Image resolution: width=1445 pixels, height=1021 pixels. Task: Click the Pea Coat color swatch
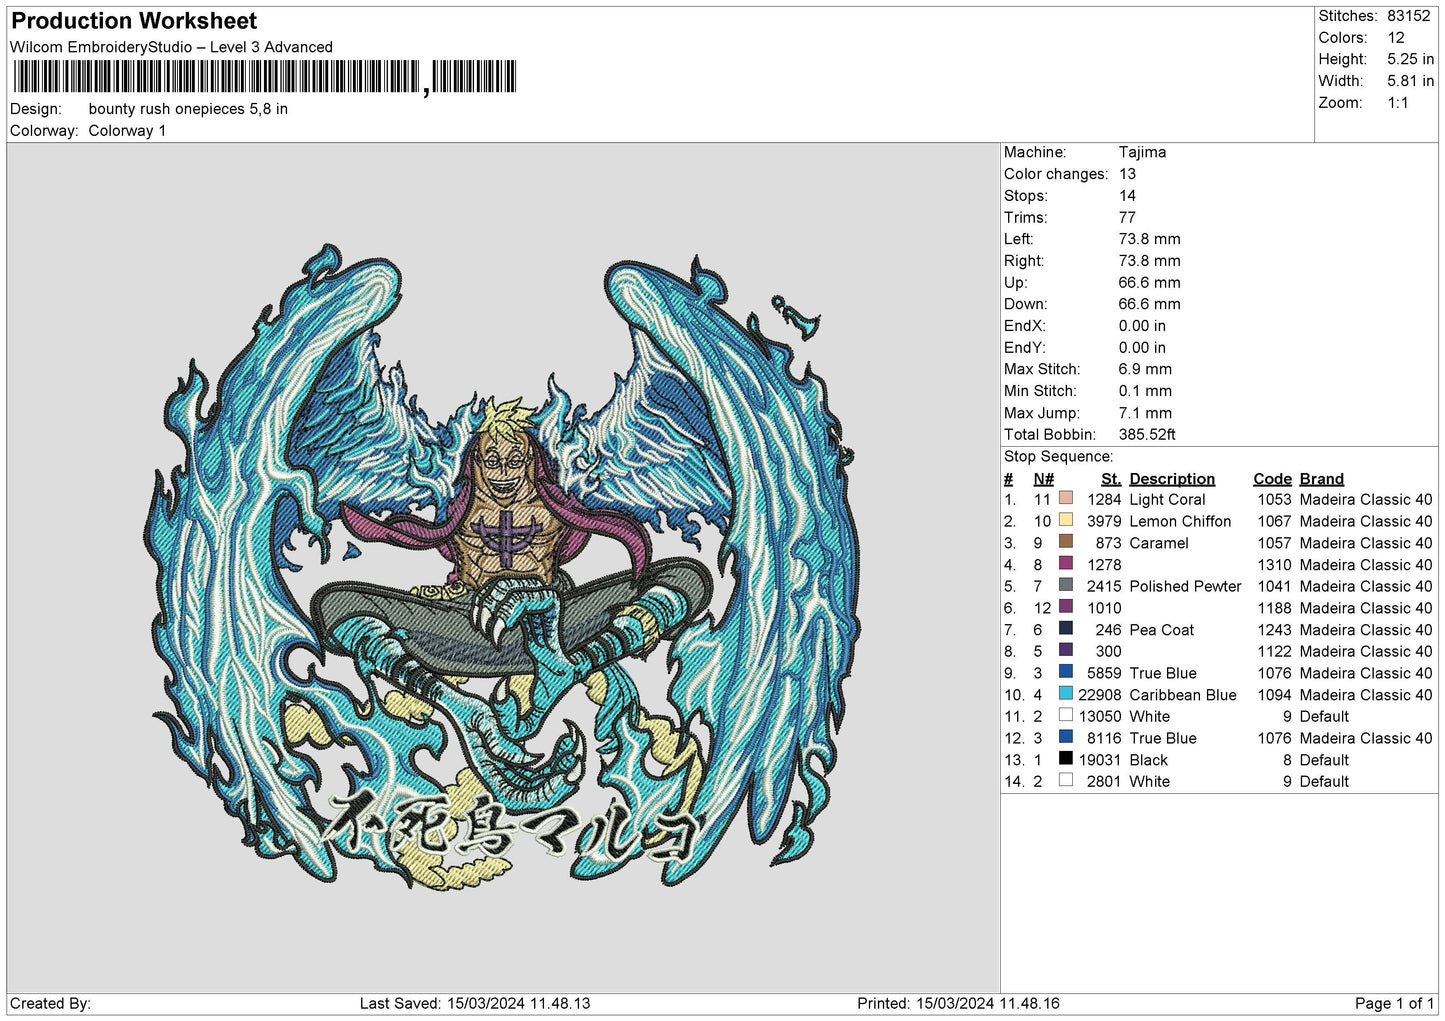1066,629
